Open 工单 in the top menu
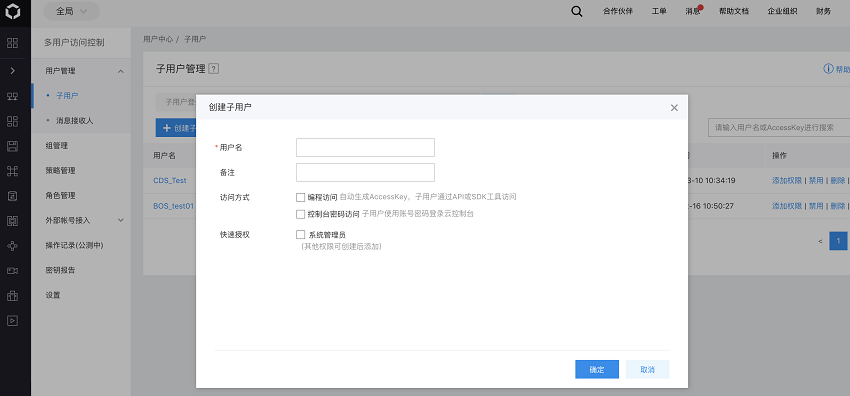 click(x=659, y=11)
